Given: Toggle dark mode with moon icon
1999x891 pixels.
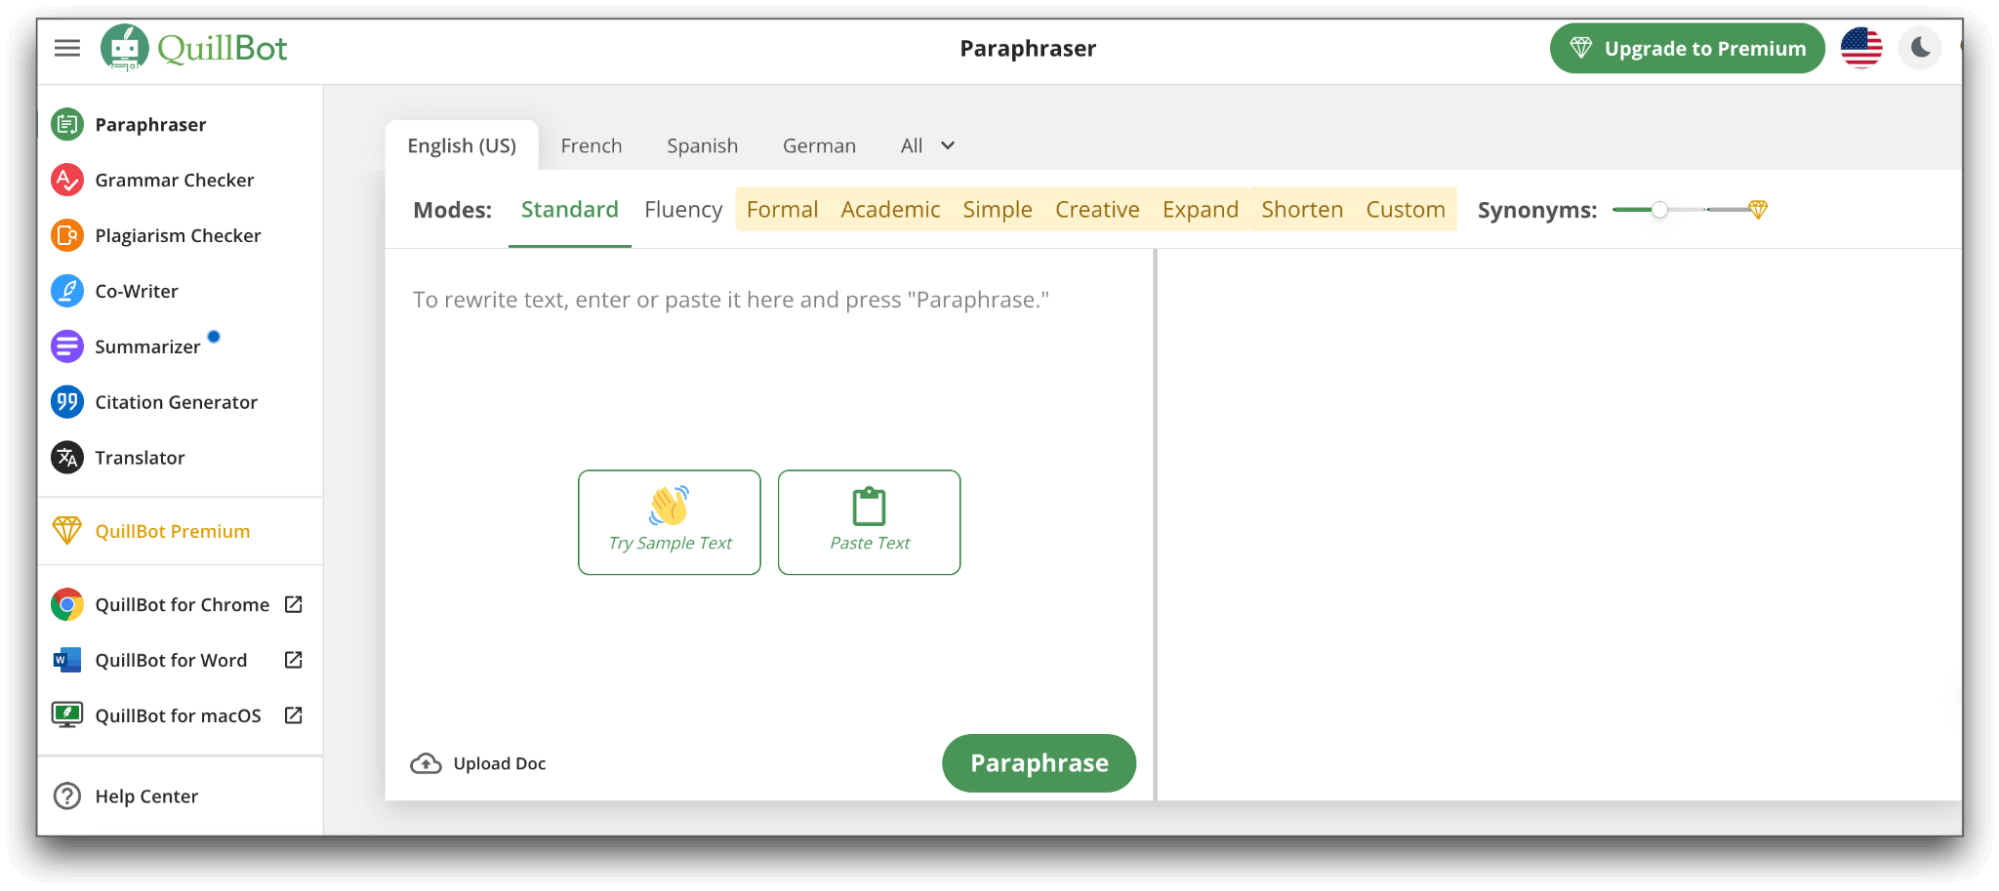Looking at the screenshot, I should (1920, 48).
